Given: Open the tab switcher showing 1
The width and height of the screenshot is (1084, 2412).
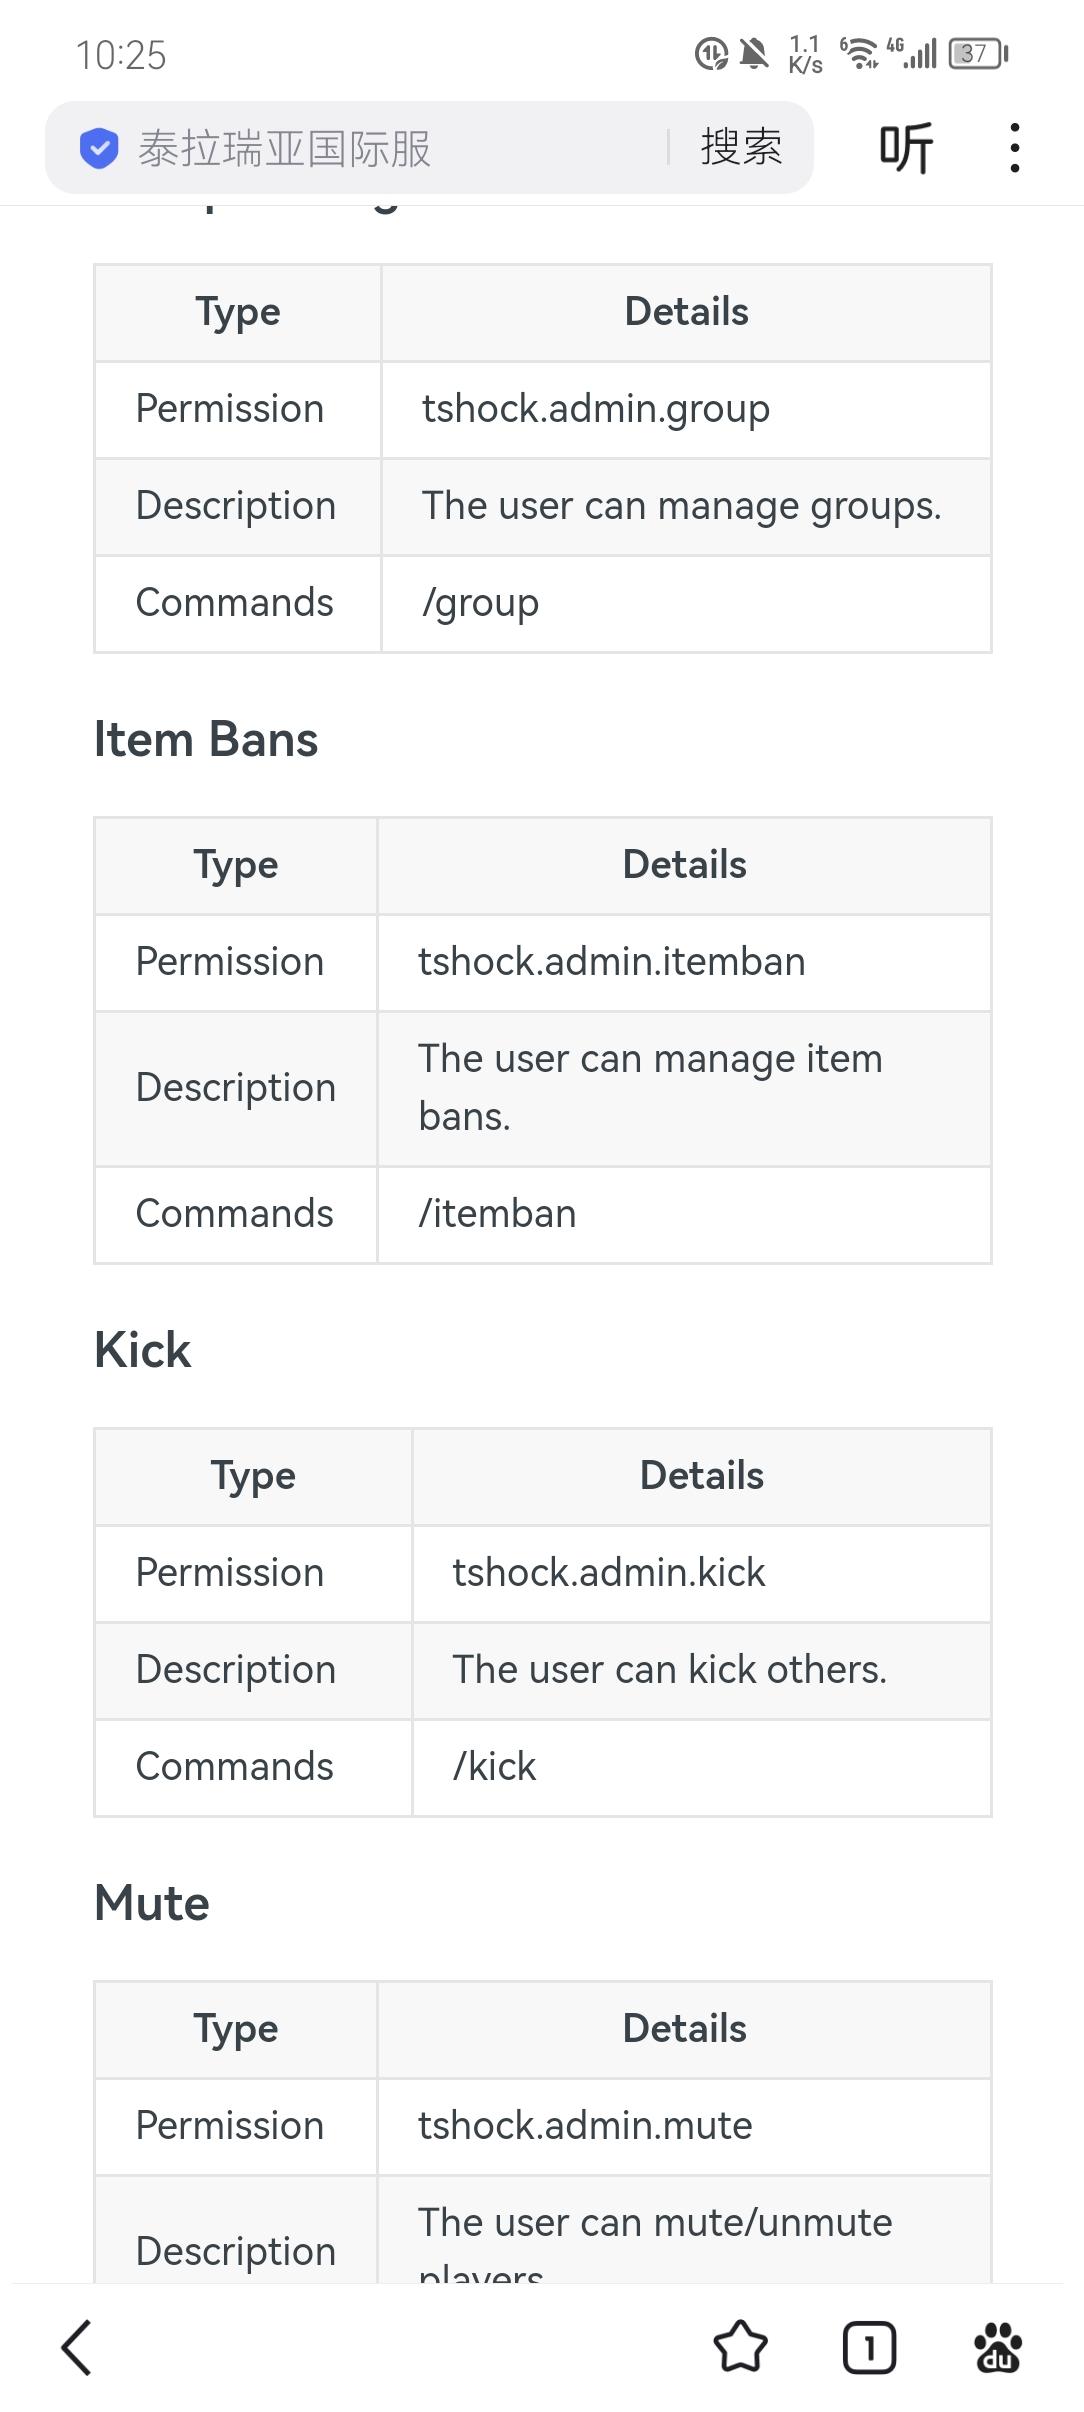Looking at the screenshot, I should tap(869, 2347).
